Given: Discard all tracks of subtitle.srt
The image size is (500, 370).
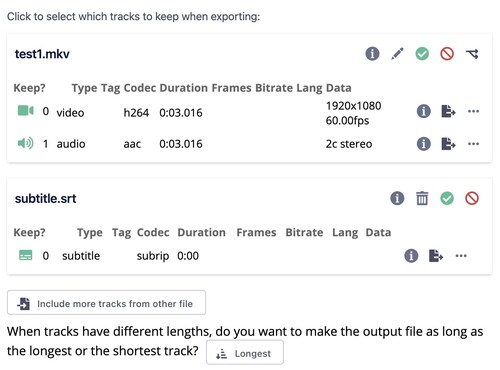Looking at the screenshot, I should click(472, 198).
